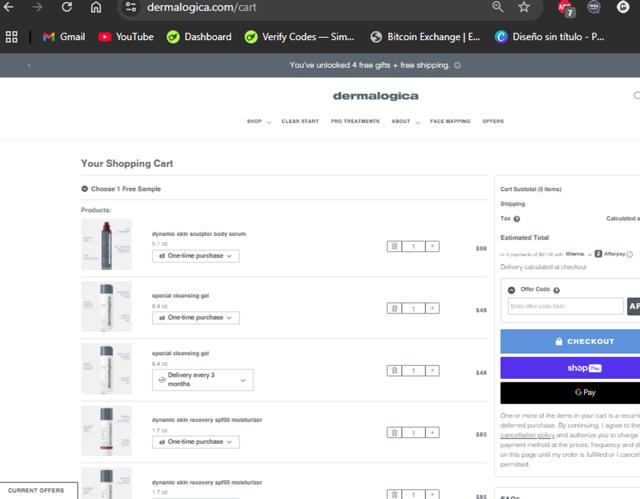Viewport: 640px width, 499px height.
Task: Click the Tax help question icon
Action: tap(517, 219)
